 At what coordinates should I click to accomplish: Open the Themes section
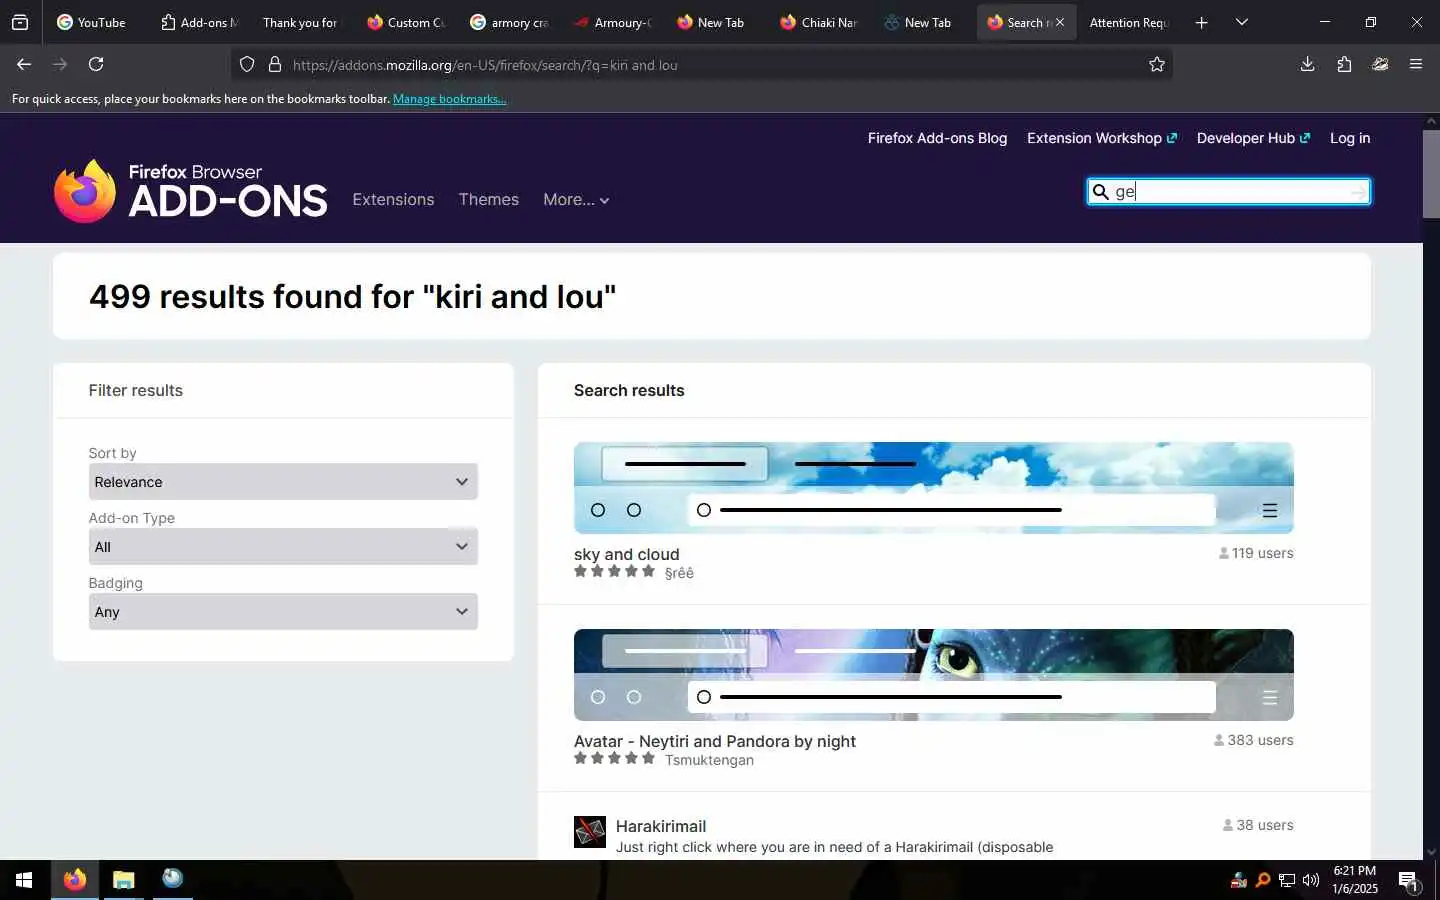488,199
